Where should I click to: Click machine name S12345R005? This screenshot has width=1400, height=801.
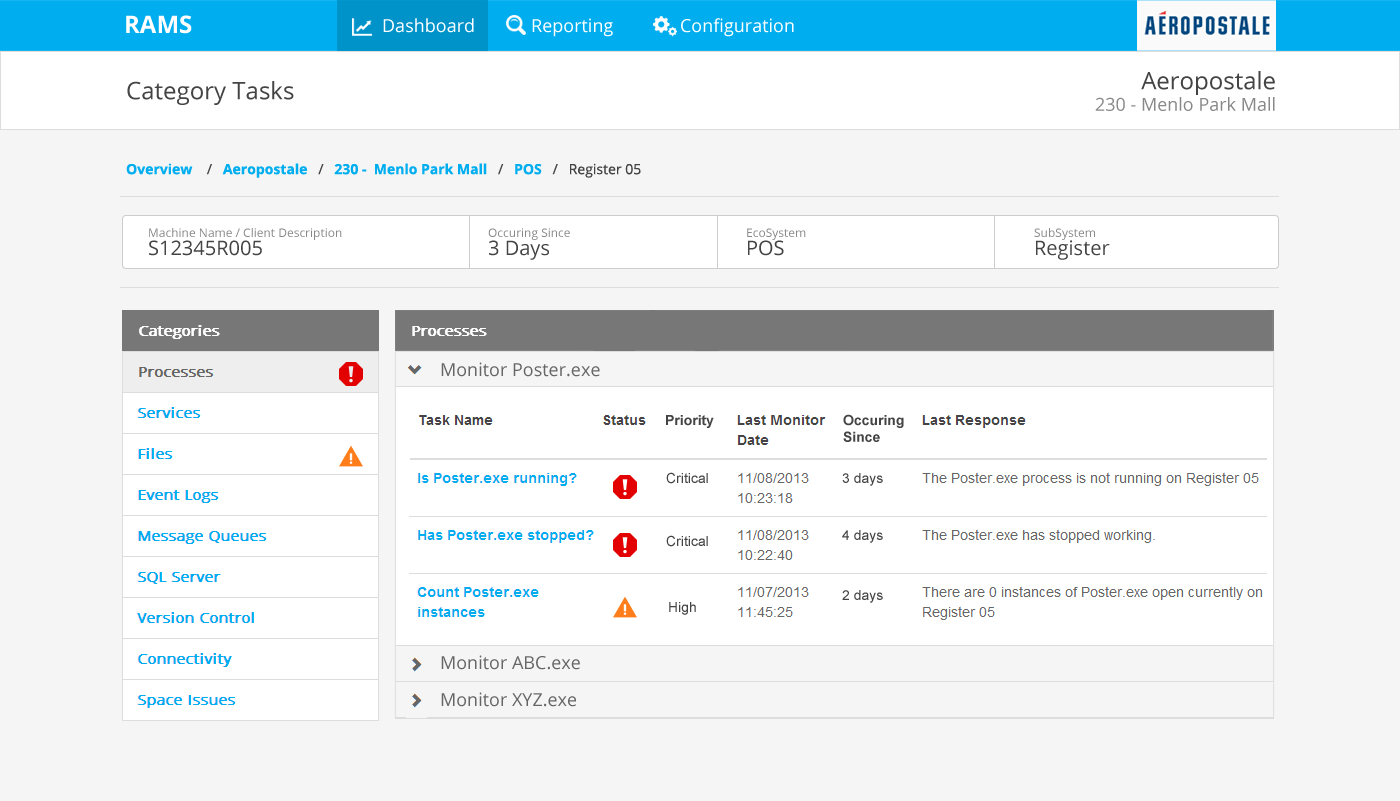click(205, 249)
